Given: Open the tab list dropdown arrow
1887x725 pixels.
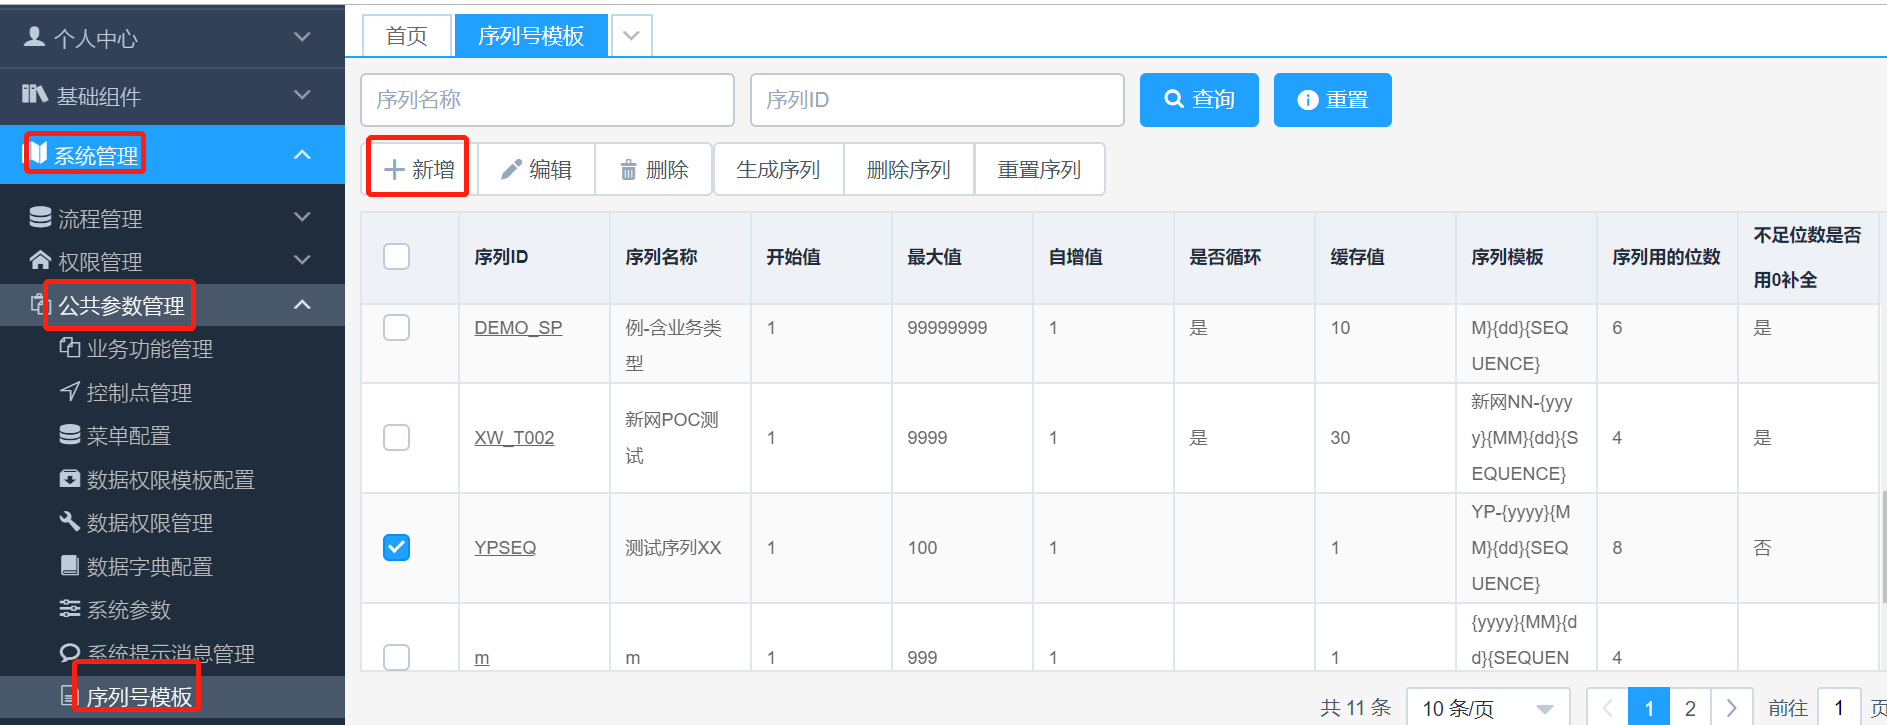Looking at the screenshot, I should click(x=631, y=36).
